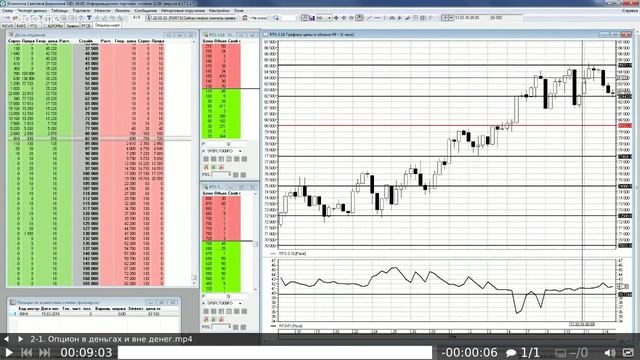Click the red price level label on chart axis
This screenshot has height=360, width=640.
(x=625, y=126)
